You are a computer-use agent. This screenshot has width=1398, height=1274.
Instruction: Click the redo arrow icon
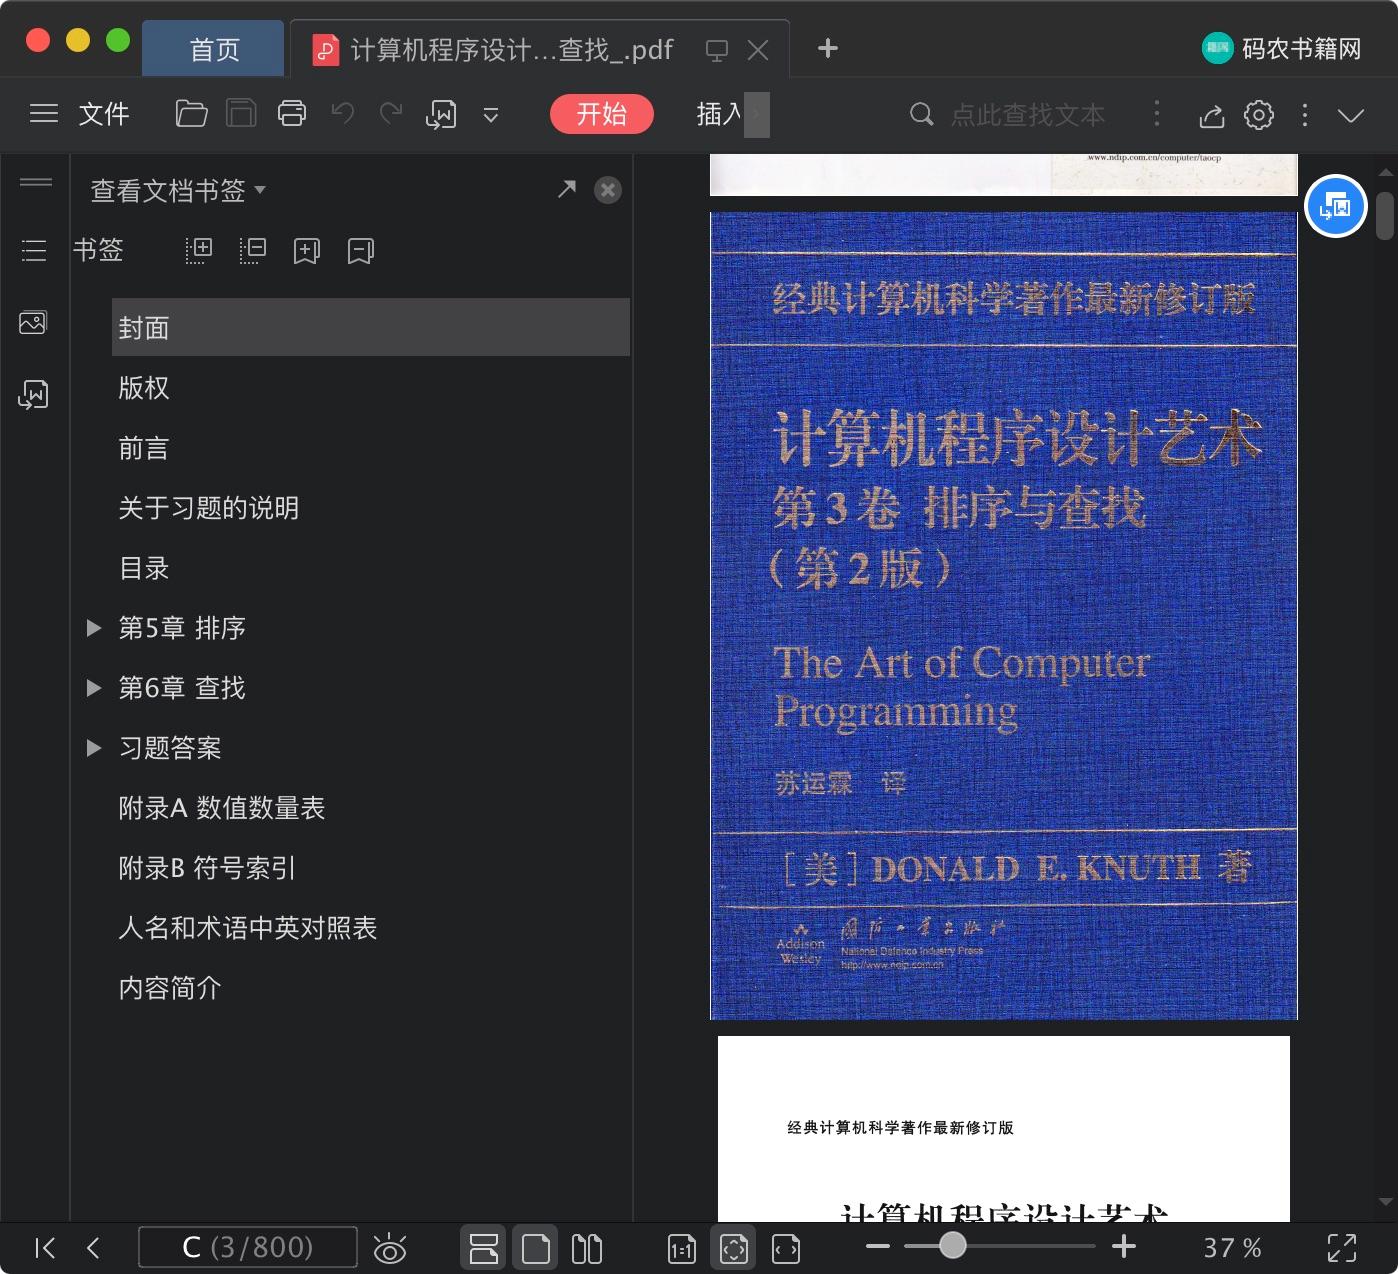click(x=391, y=114)
